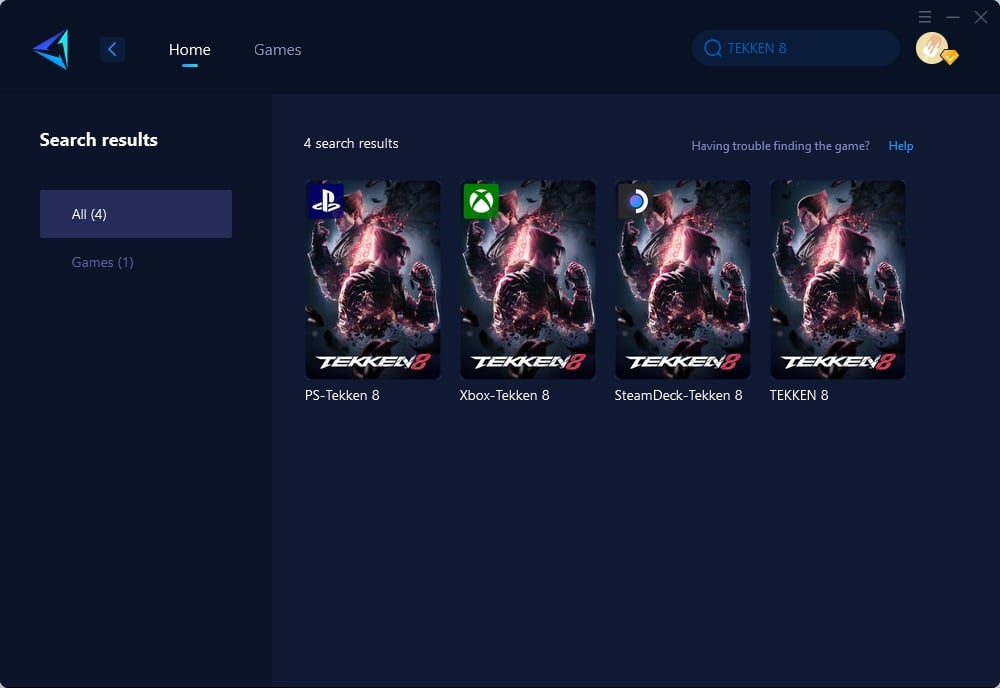1000x688 pixels.
Task: Click the '4 search results' text
Action: pyautogui.click(x=351, y=143)
